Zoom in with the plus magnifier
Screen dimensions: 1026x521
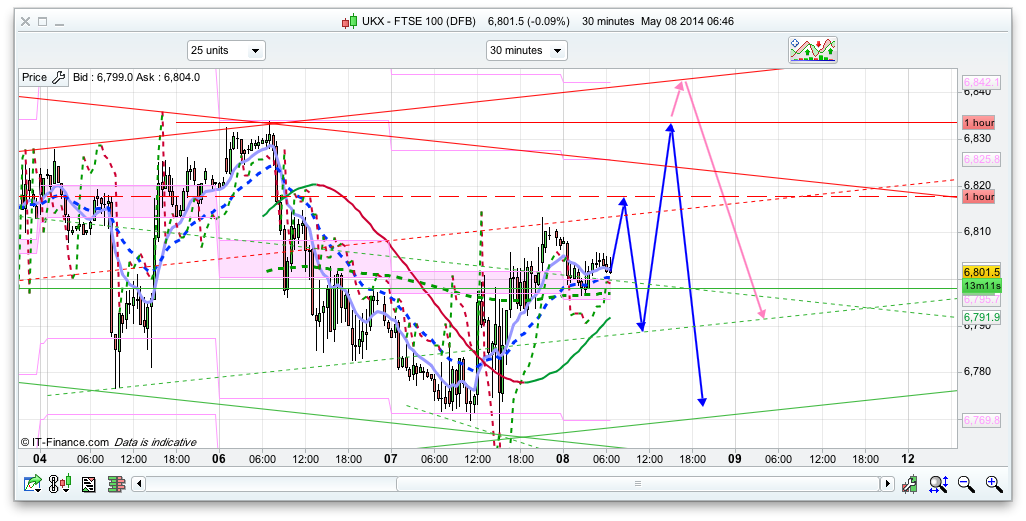coord(993,485)
